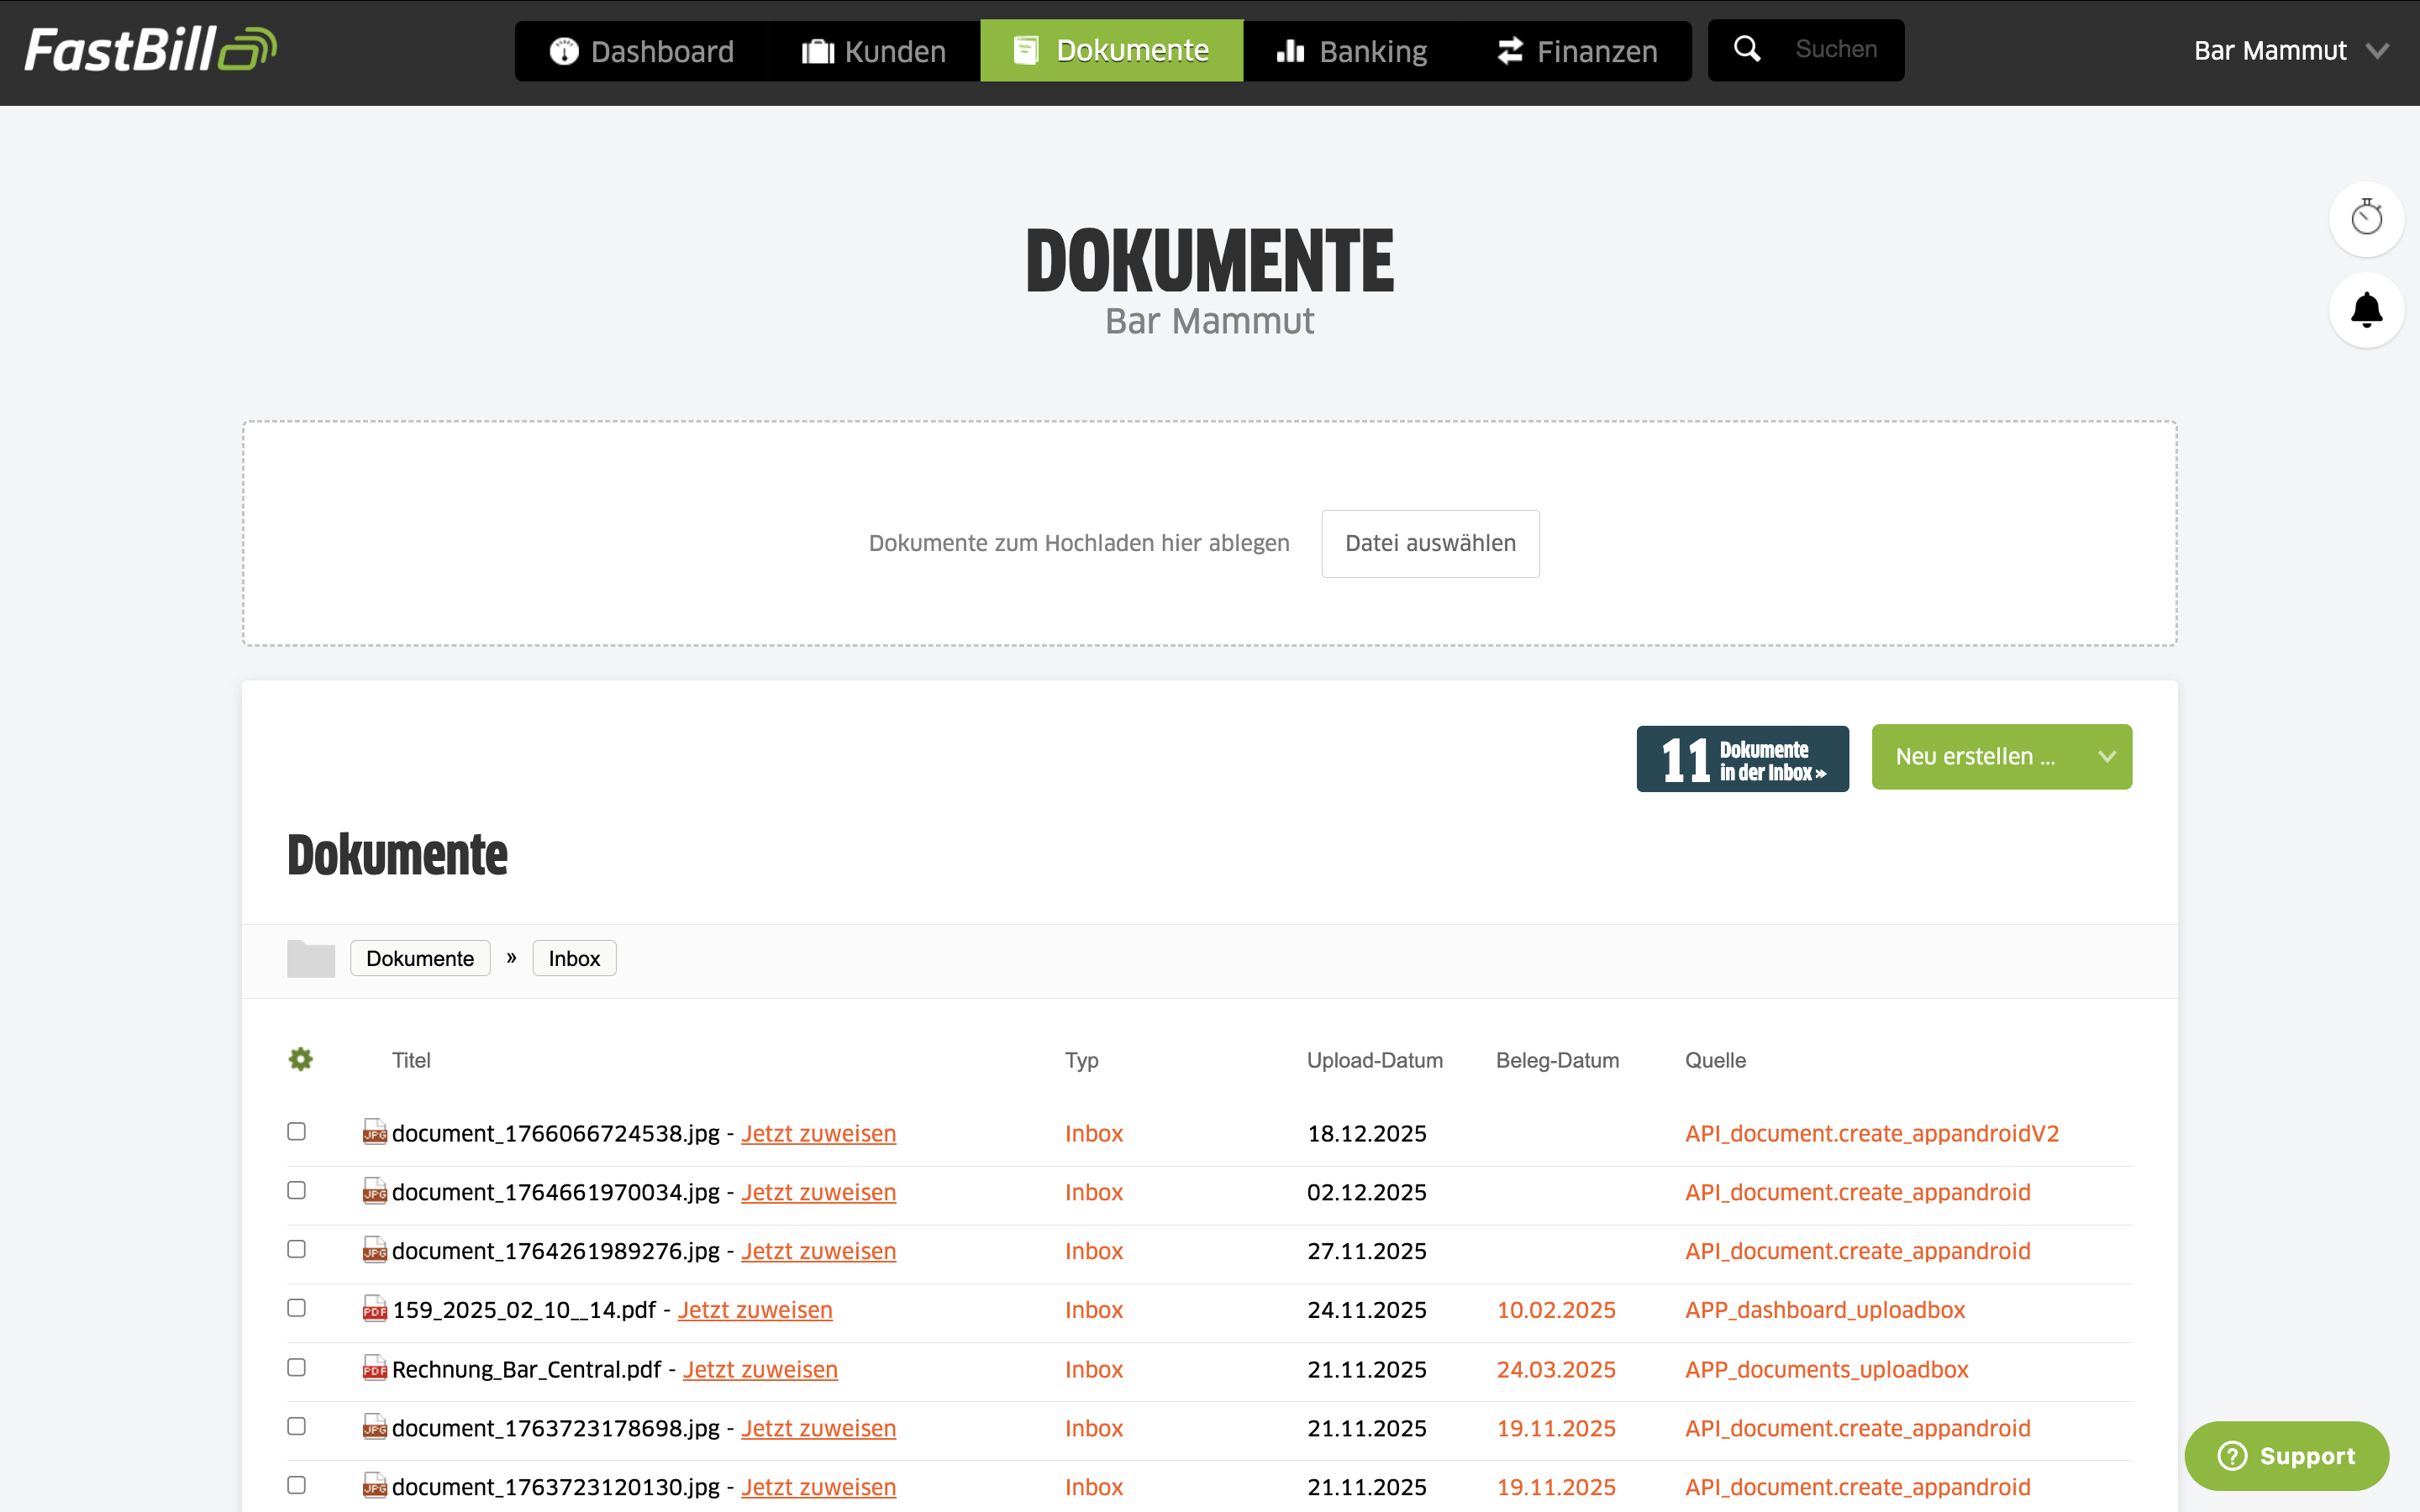Click the Upload-Datum column header
The height and width of the screenshot is (1512, 2420).
(x=1375, y=1060)
